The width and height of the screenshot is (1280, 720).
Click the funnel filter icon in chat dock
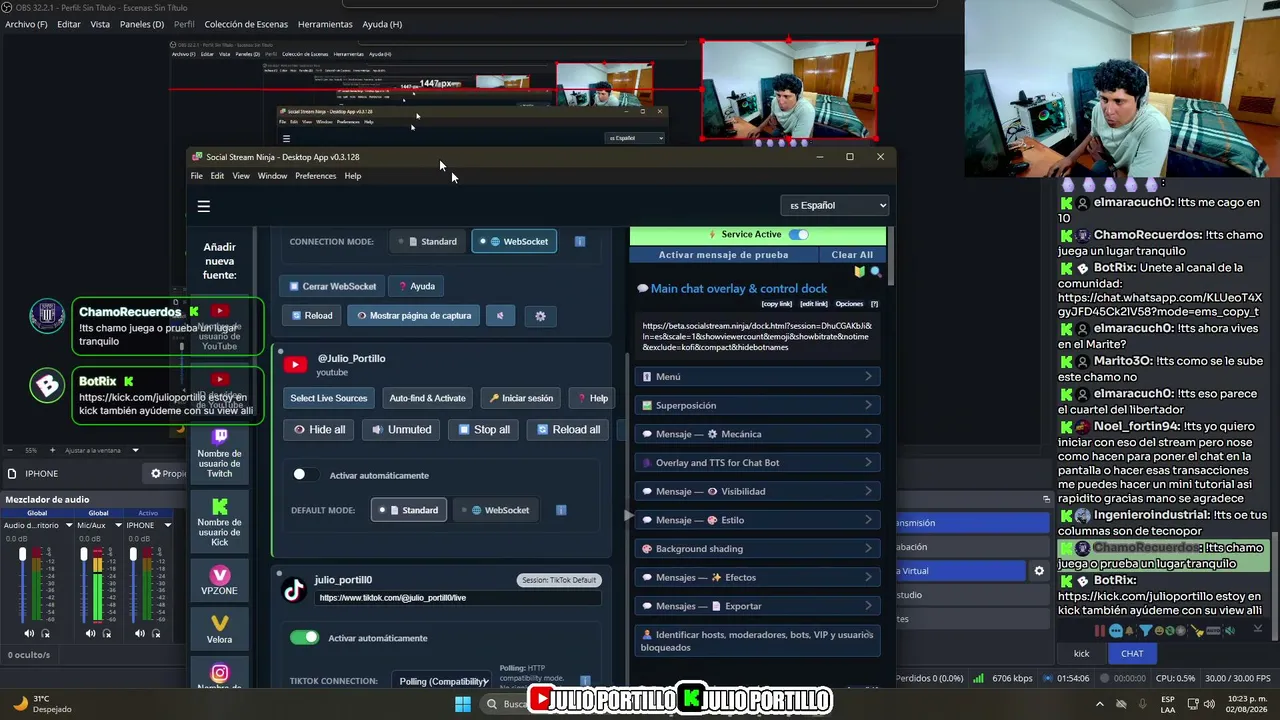coord(1146,631)
